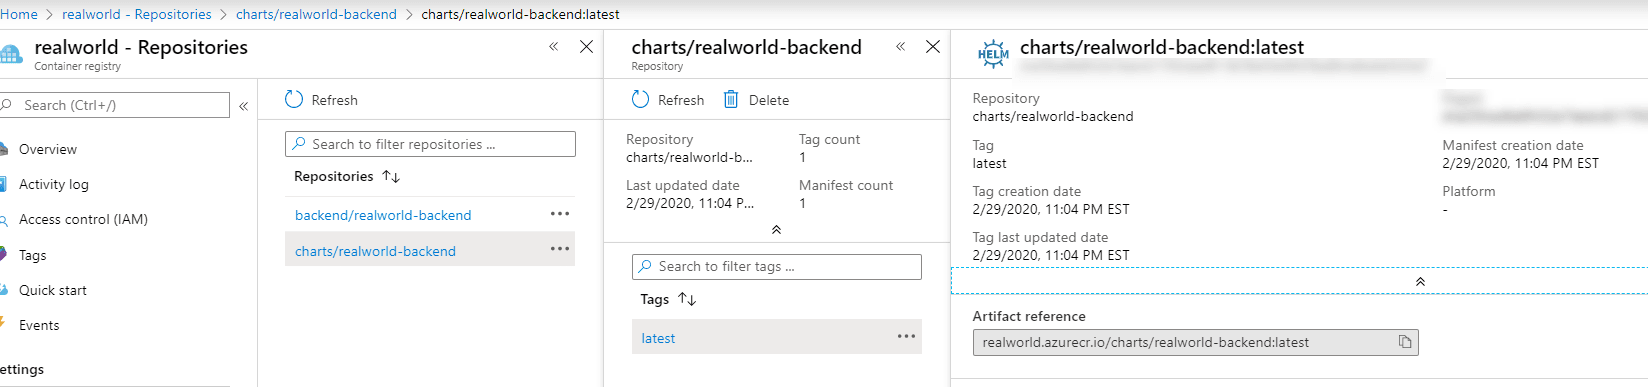Select the 'Manifest count' label text

[846, 185]
